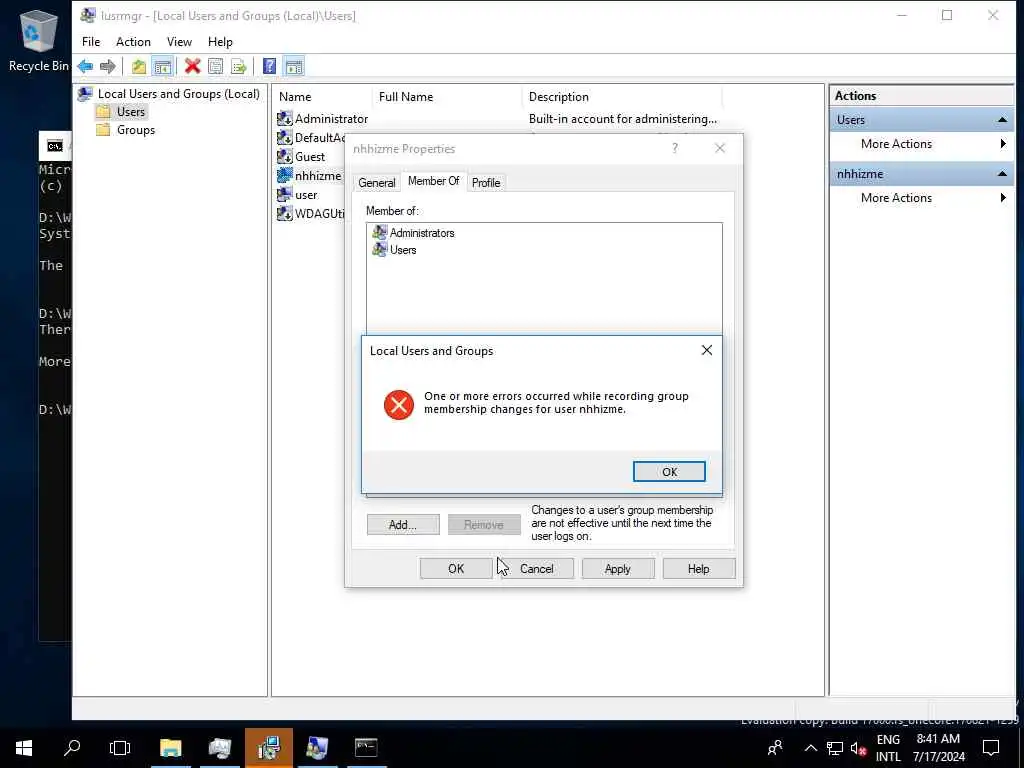Click the Help button in the Properties dialog

699,569
